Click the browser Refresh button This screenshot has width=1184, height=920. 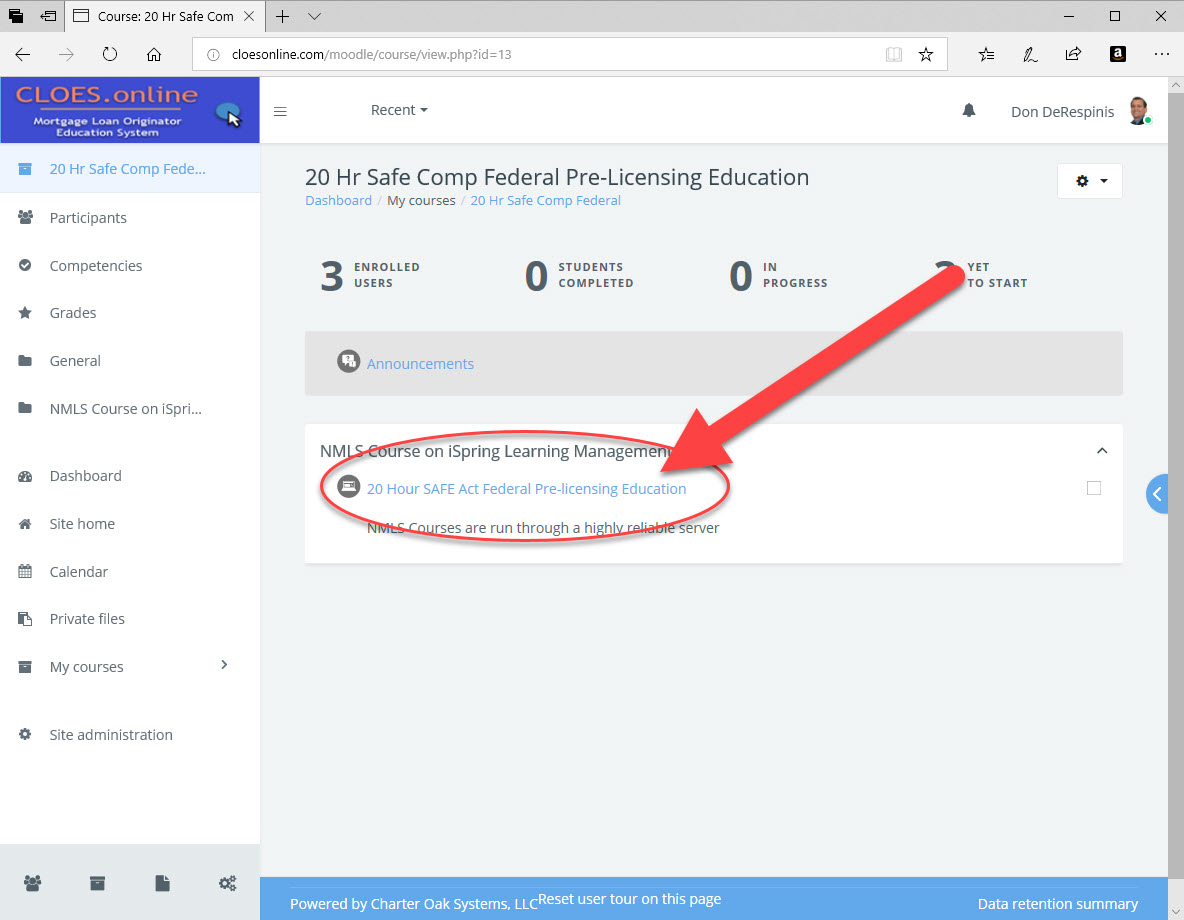pos(110,54)
